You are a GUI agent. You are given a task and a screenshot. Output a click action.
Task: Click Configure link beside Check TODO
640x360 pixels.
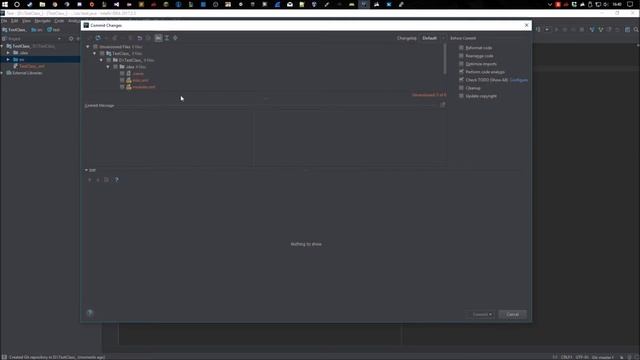point(519,80)
